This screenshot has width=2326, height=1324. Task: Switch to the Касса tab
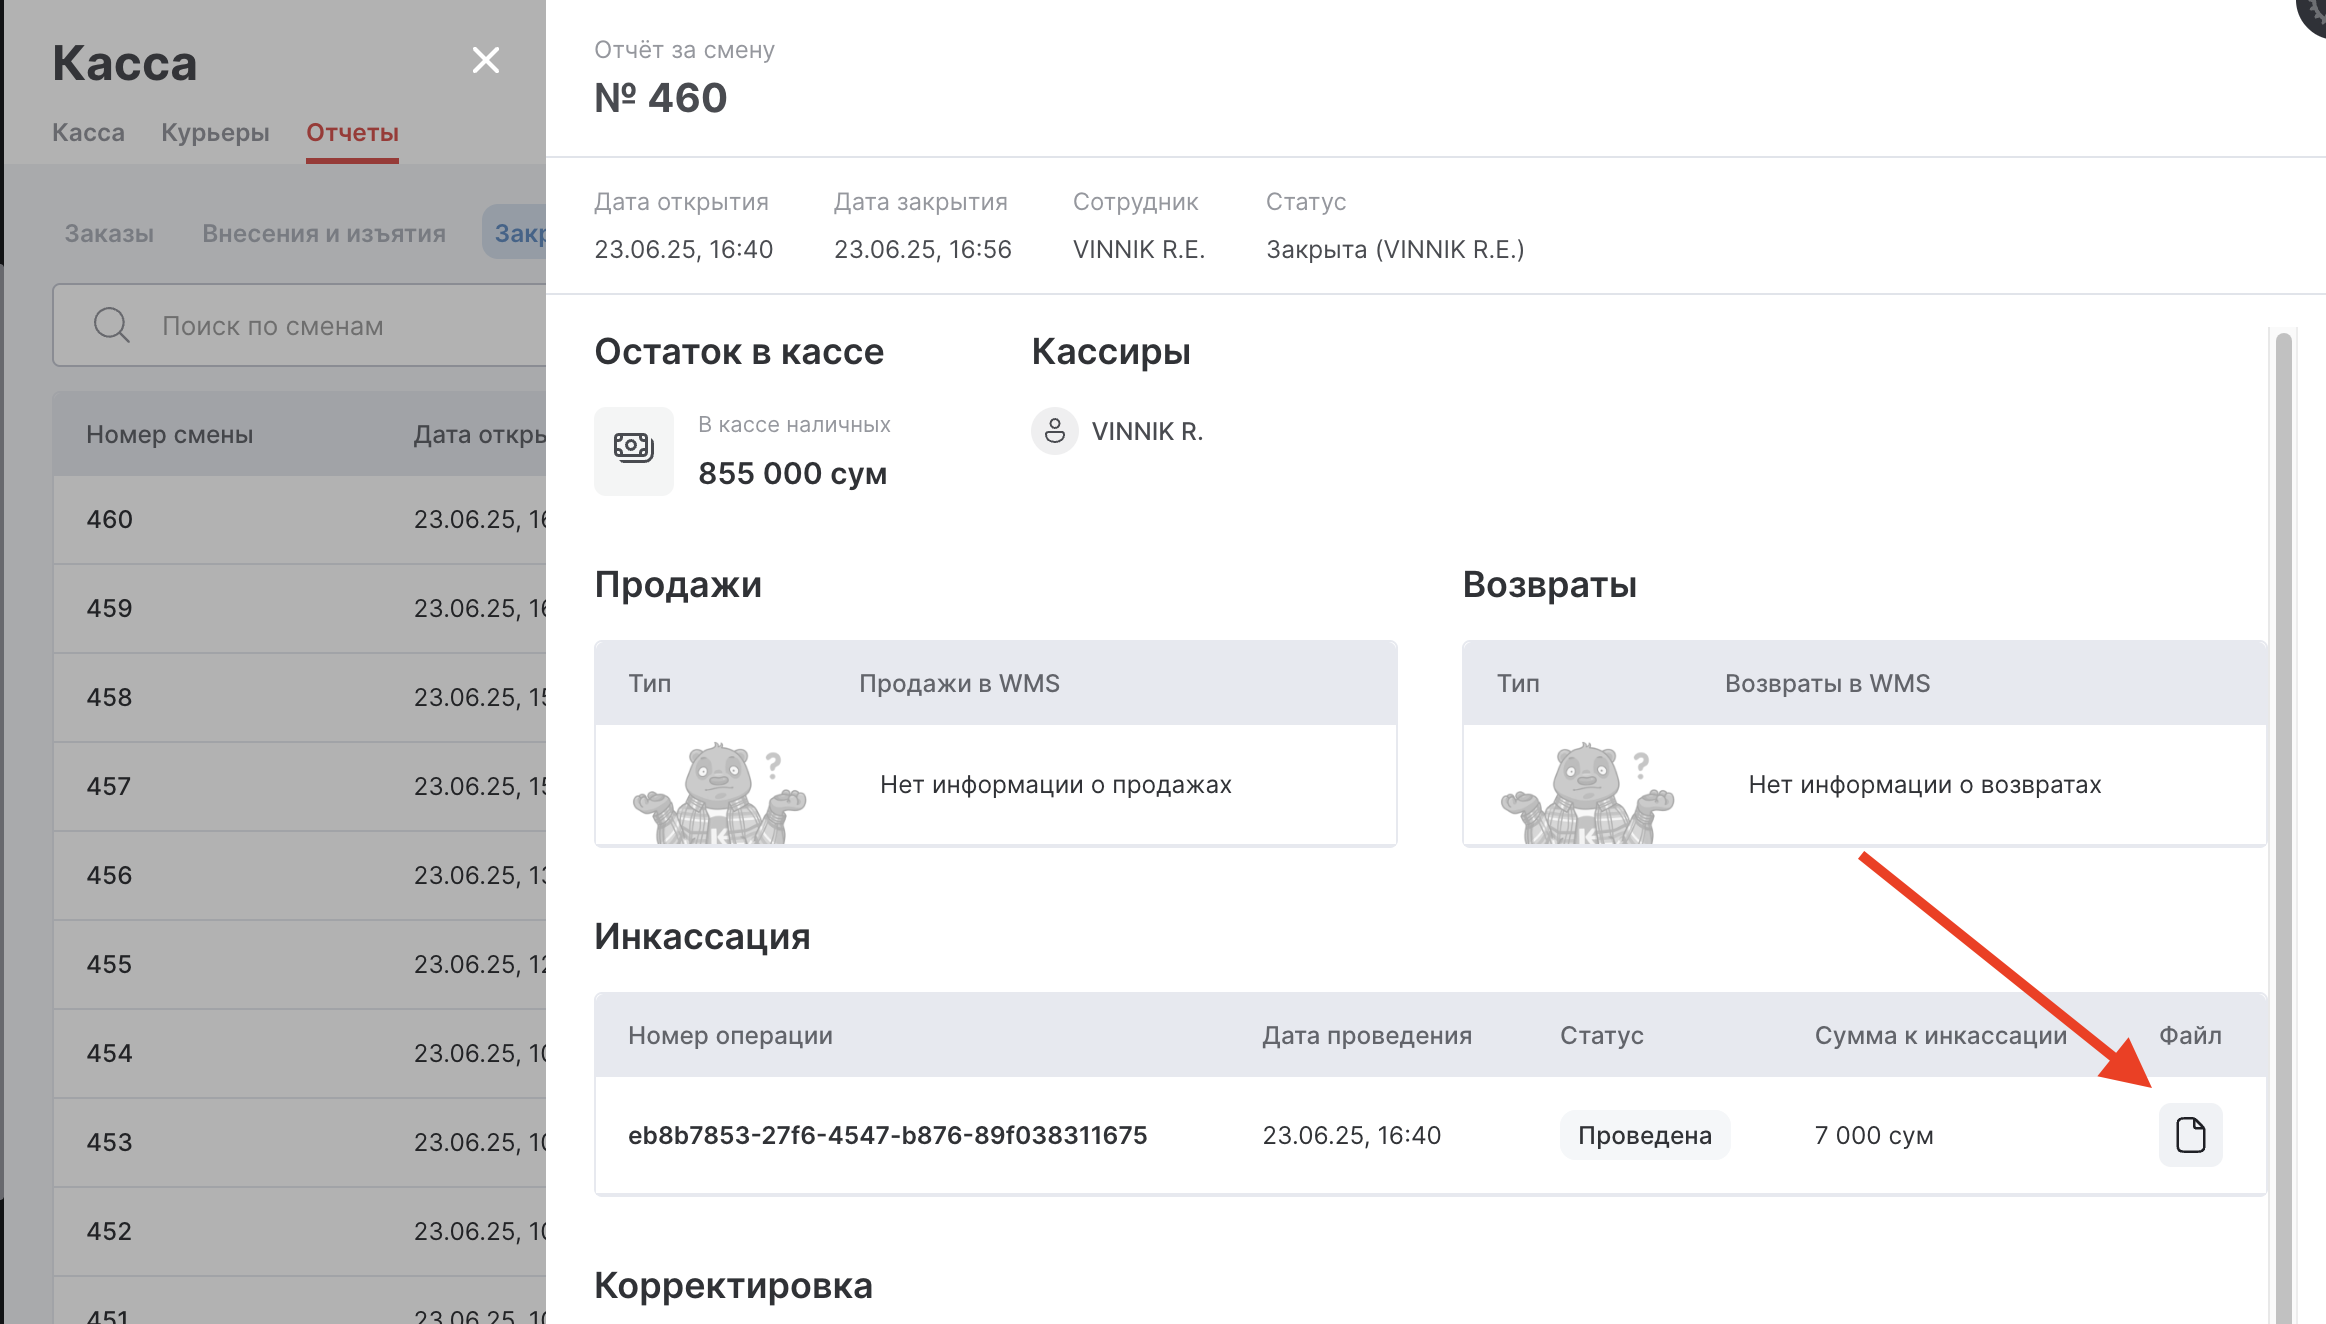[x=88, y=133]
